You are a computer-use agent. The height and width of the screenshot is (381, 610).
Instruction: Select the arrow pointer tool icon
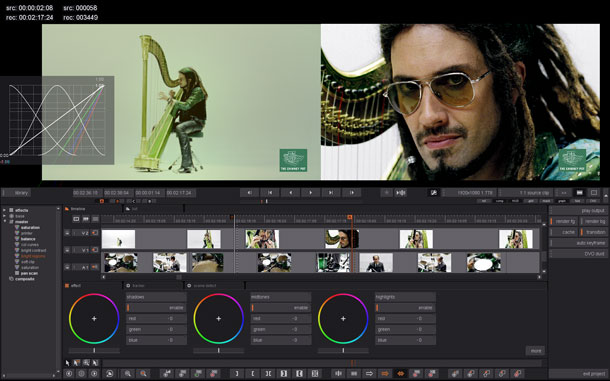(x=68, y=363)
